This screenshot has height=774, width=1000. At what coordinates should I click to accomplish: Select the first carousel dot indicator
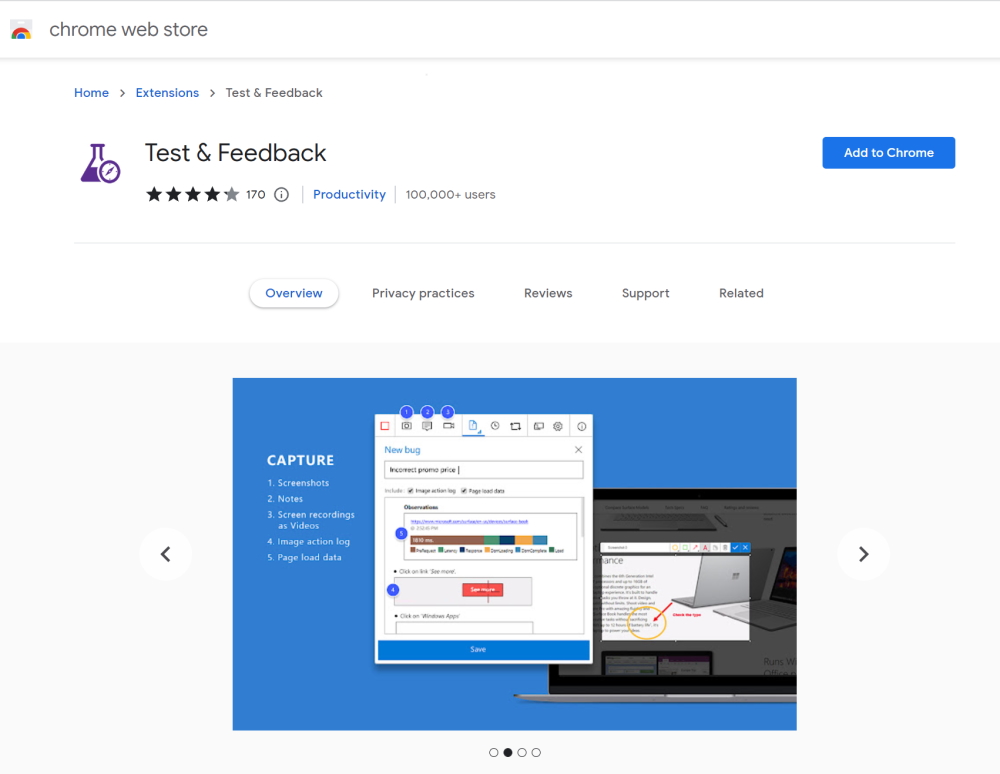point(494,752)
